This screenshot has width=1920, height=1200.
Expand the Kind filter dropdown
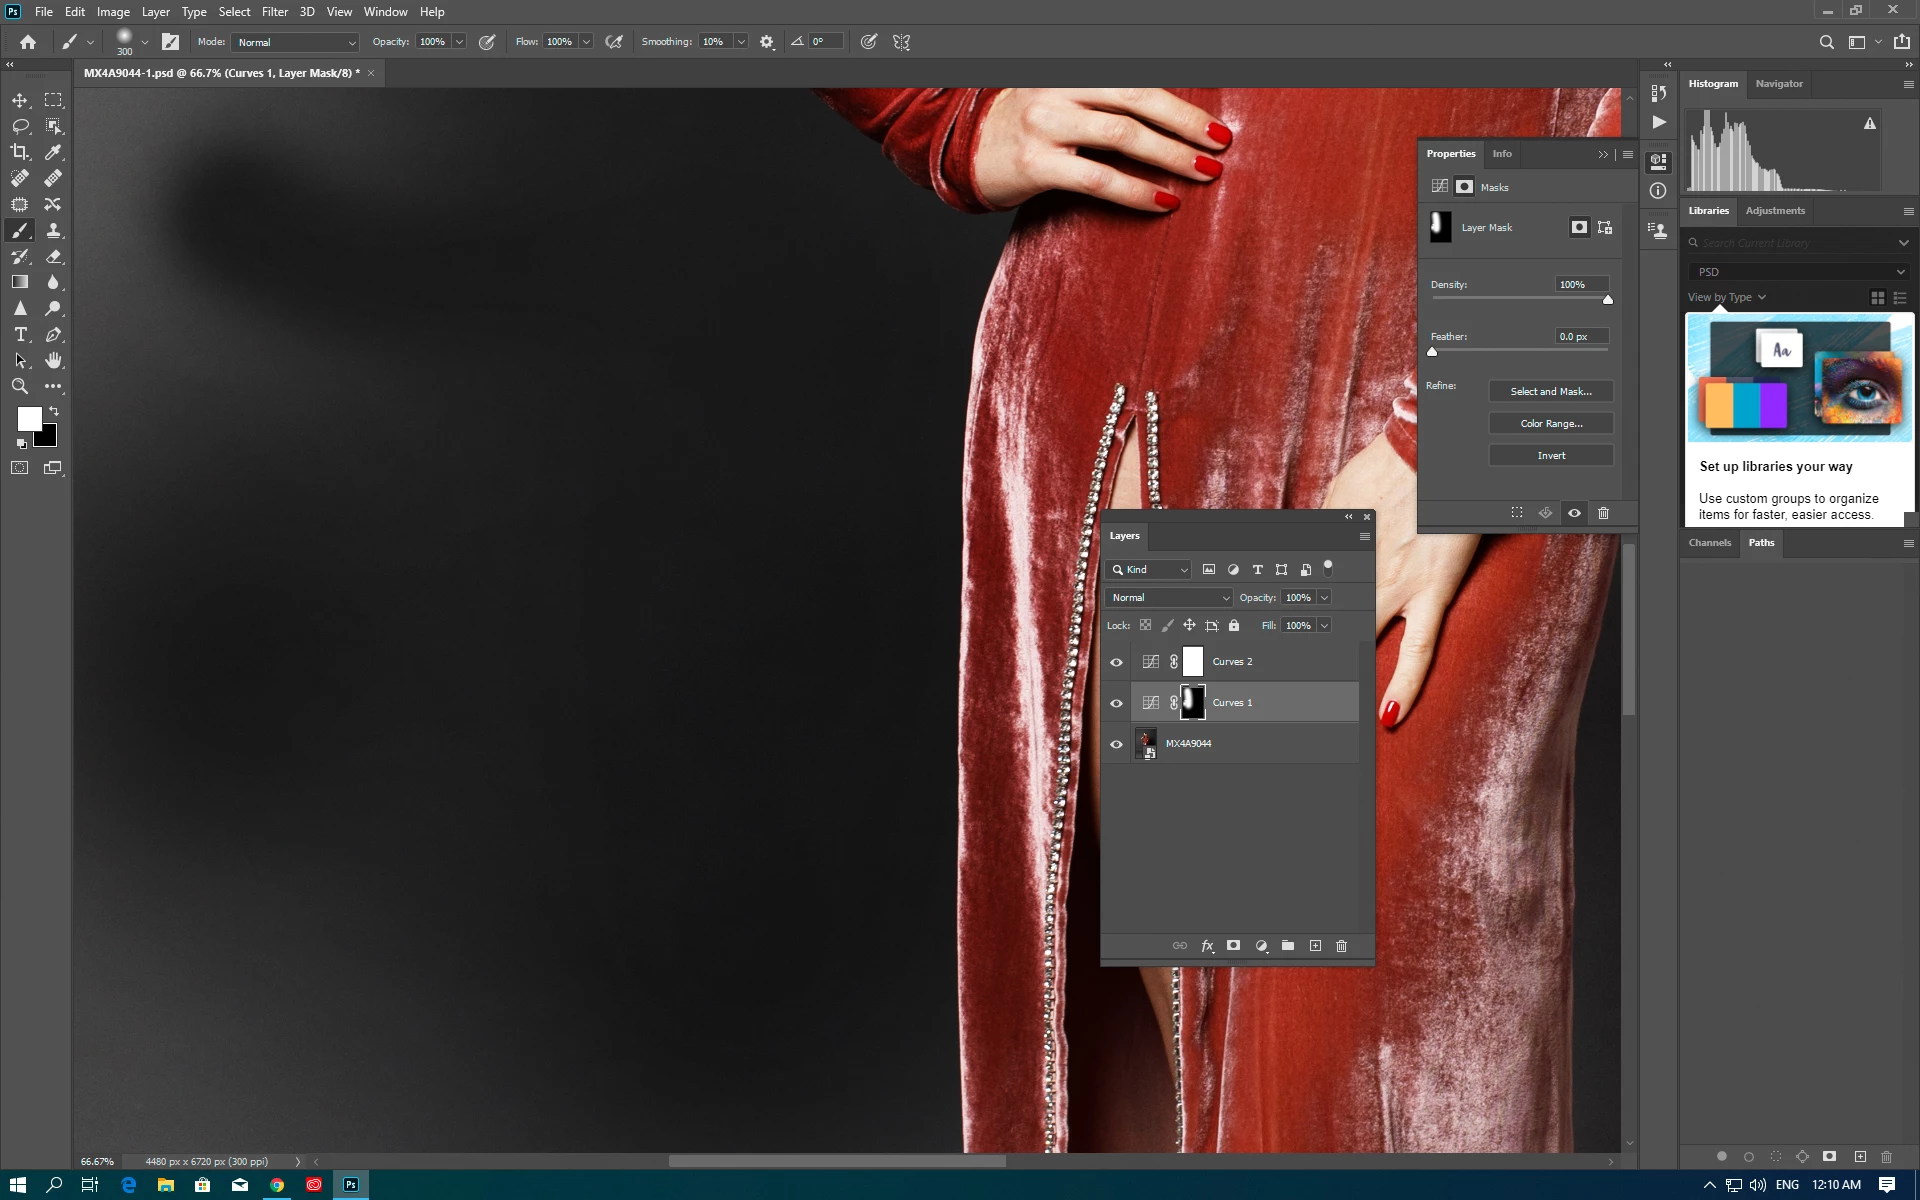(x=1149, y=570)
